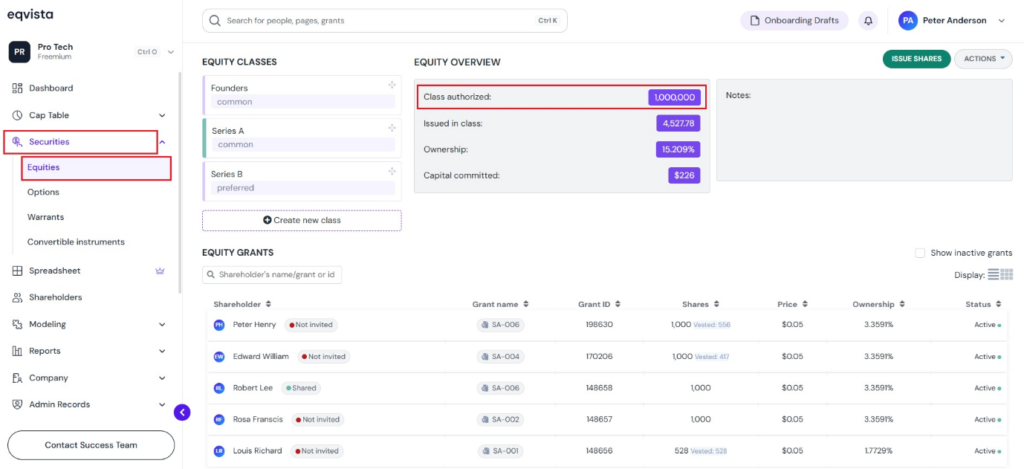Select the Series B preferred class
Screen dimensions: 1024x469
tap(302, 181)
